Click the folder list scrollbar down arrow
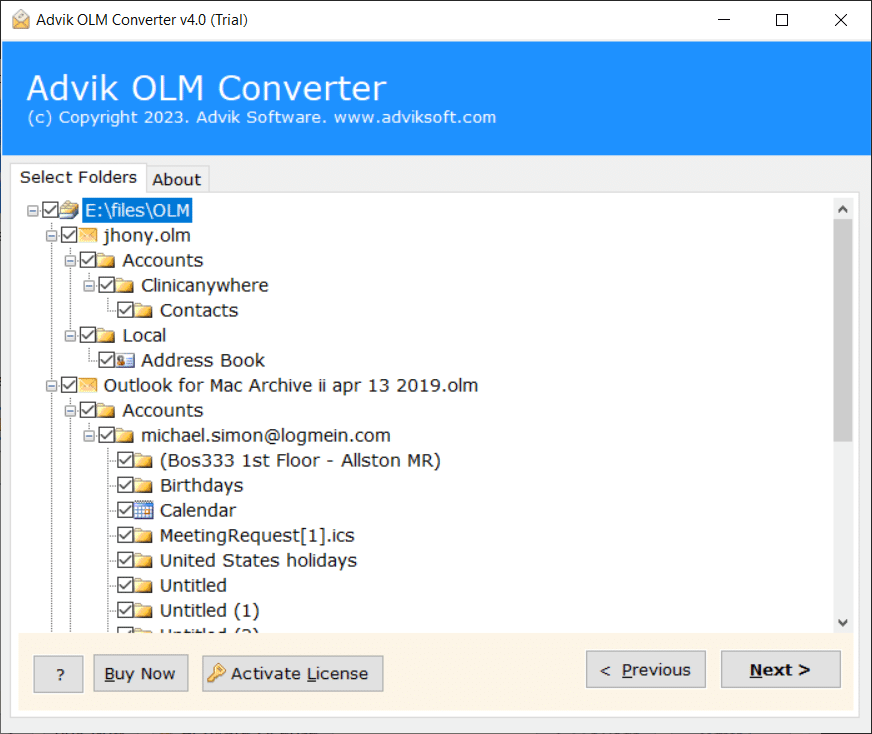The height and width of the screenshot is (734, 872). [x=842, y=622]
